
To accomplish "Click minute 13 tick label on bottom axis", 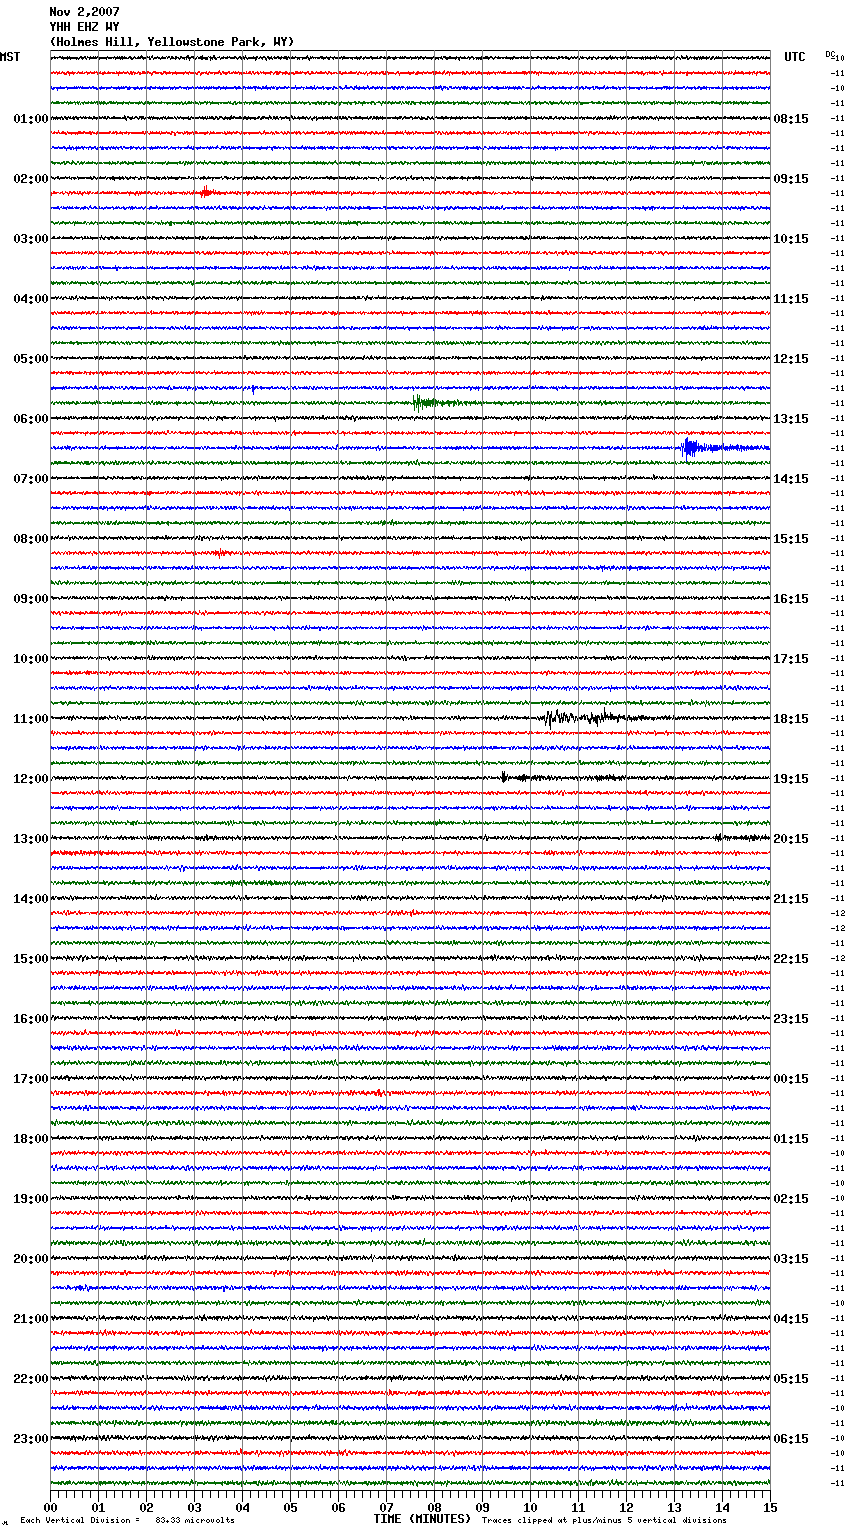I will [x=674, y=1507].
